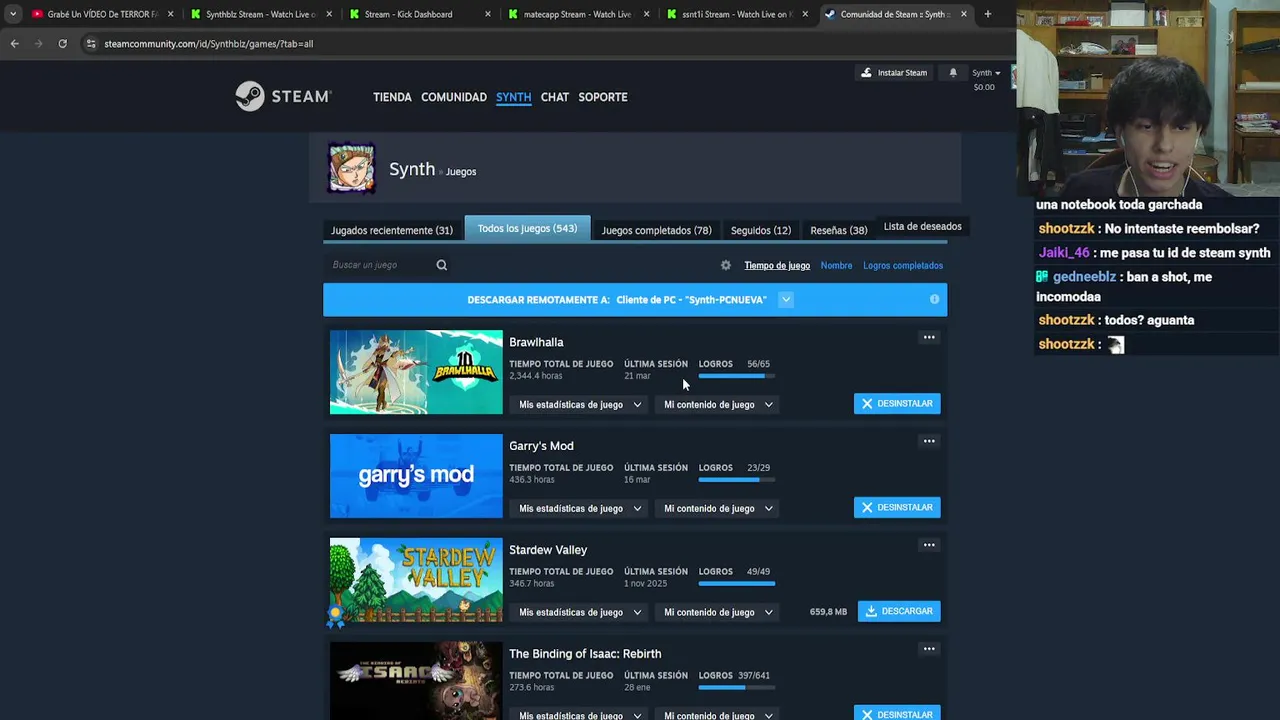Image resolution: width=1280 pixels, height=720 pixels.
Task: Switch to matecapp Stream browser tab
Action: pyautogui.click(x=577, y=14)
